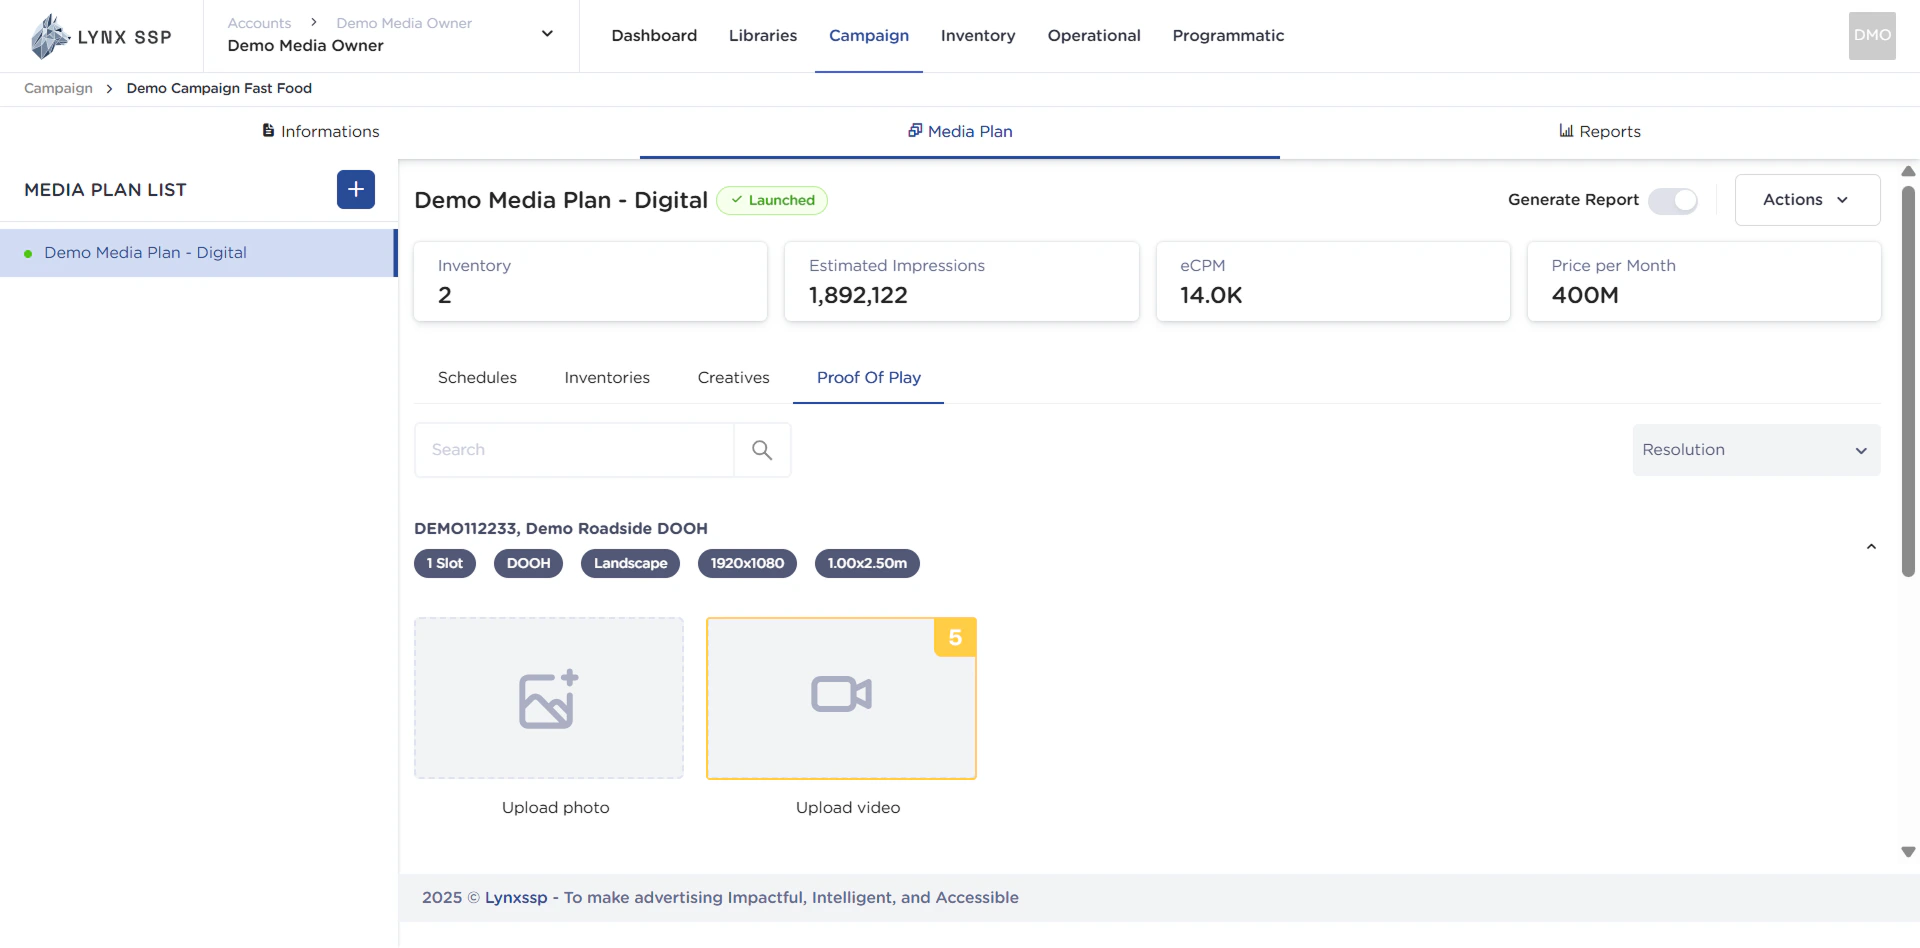Go to the Campaign breadcrumb link
Viewport: 1920px width, 948px height.
point(58,88)
